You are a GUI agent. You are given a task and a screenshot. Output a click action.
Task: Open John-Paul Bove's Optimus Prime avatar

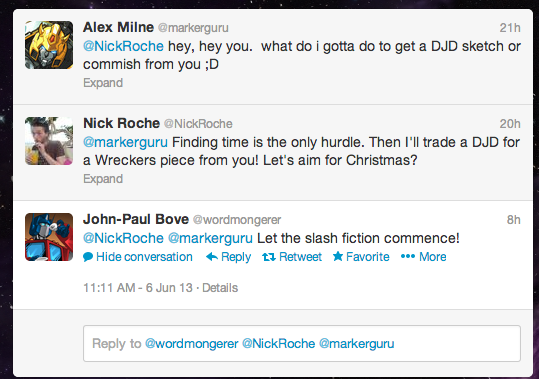(49, 237)
